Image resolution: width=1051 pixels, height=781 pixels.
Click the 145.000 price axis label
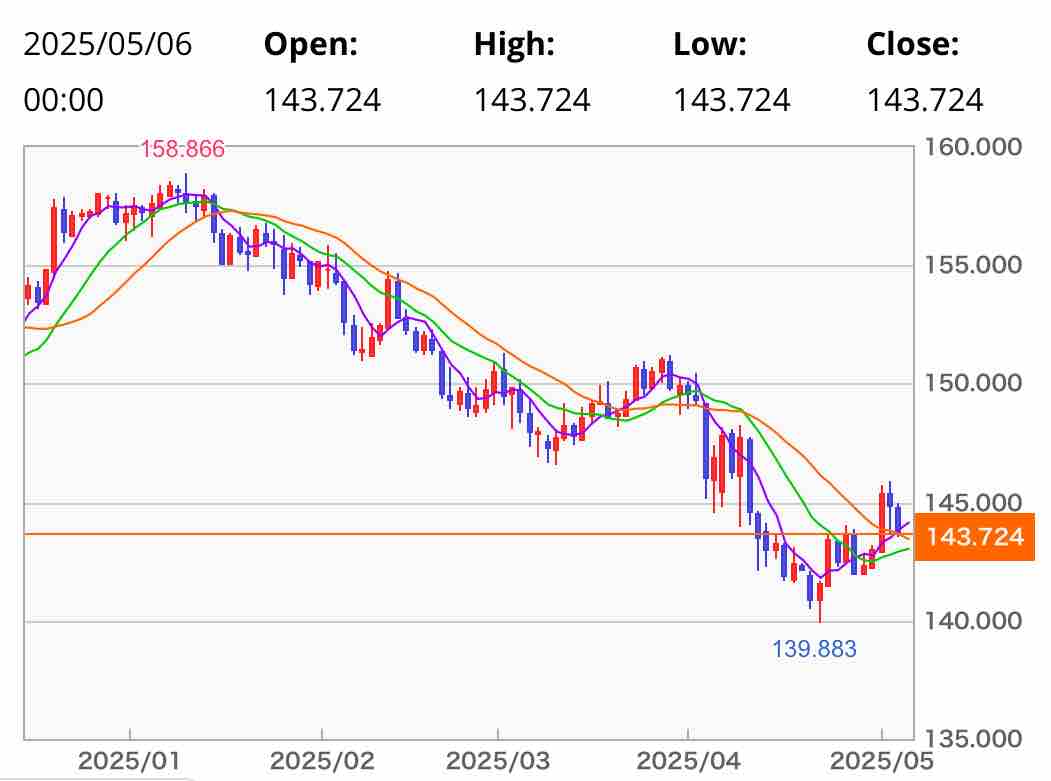pos(973,502)
